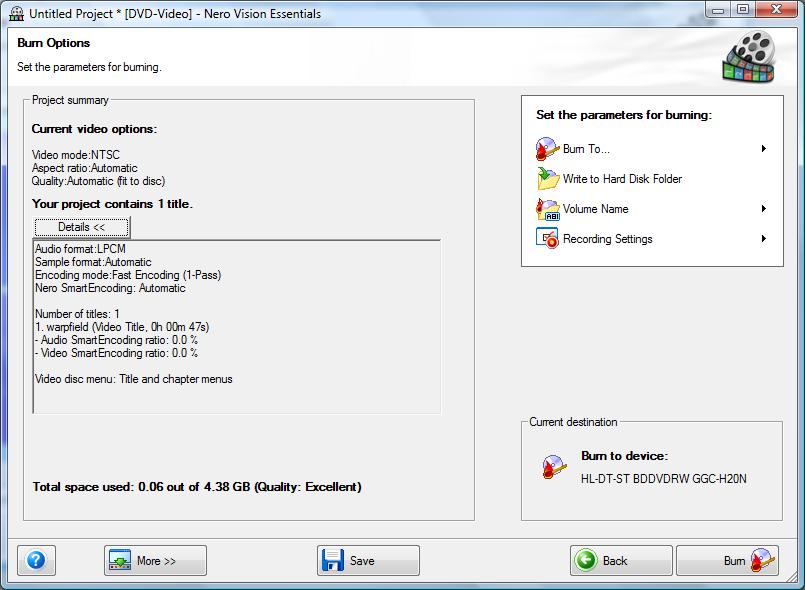This screenshot has width=805, height=590.
Task: Click the burn-to-device disc icon in Current destination
Action: tap(554, 467)
